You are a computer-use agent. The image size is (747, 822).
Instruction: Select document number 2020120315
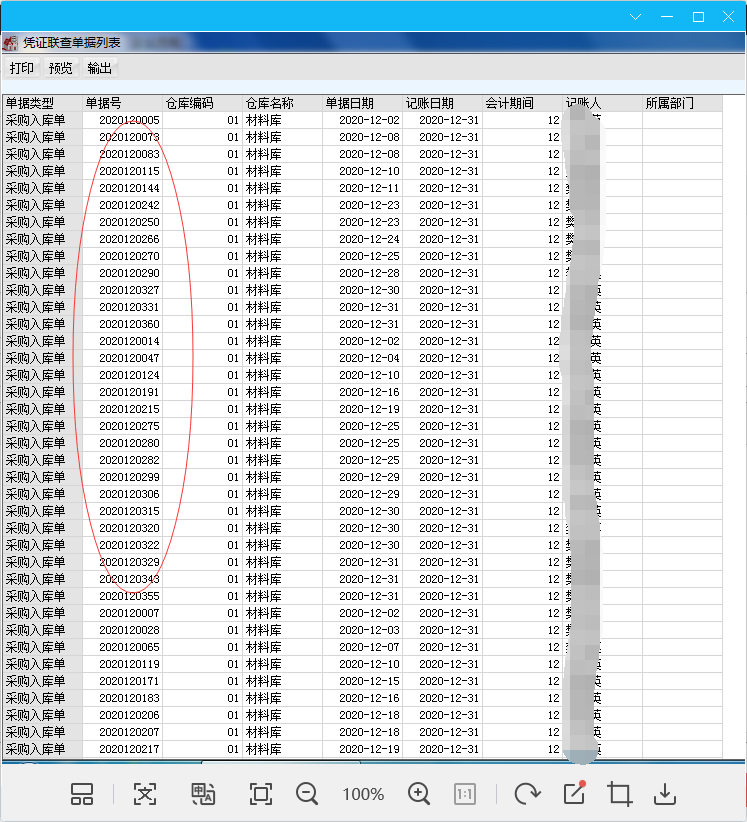(129, 511)
